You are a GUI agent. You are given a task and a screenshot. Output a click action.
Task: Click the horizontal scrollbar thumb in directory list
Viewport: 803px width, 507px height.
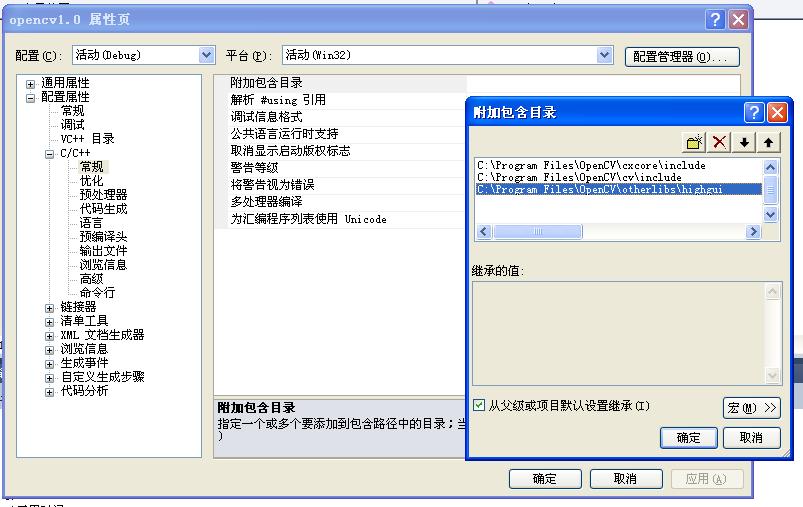coord(538,231)
